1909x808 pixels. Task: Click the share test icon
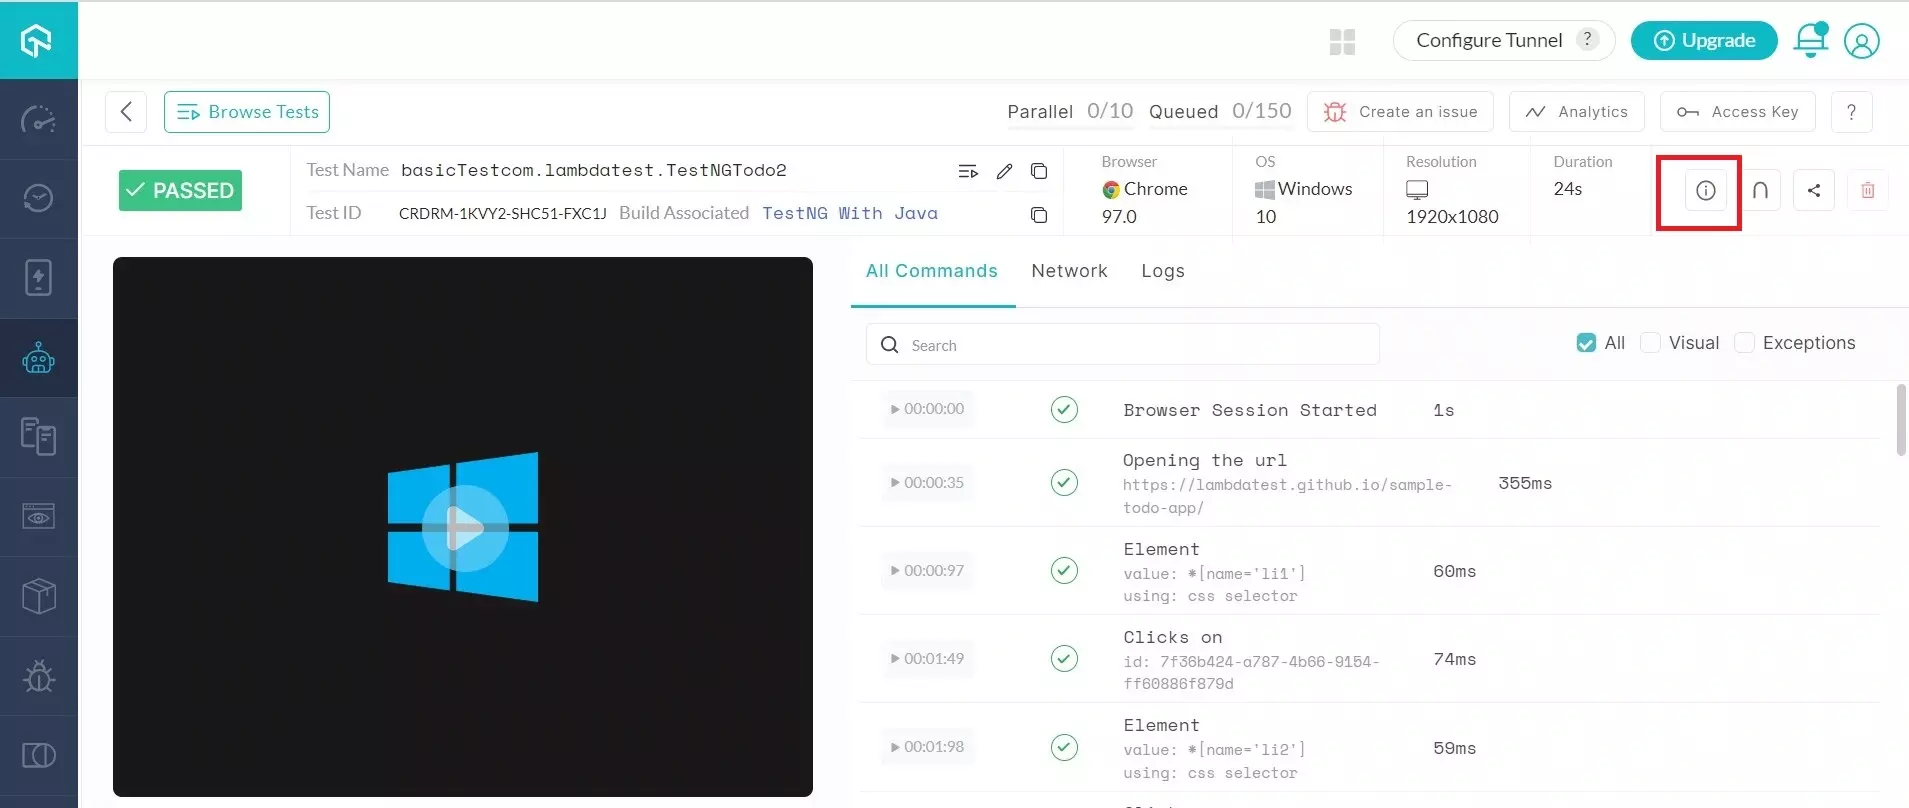[1813, 190]
